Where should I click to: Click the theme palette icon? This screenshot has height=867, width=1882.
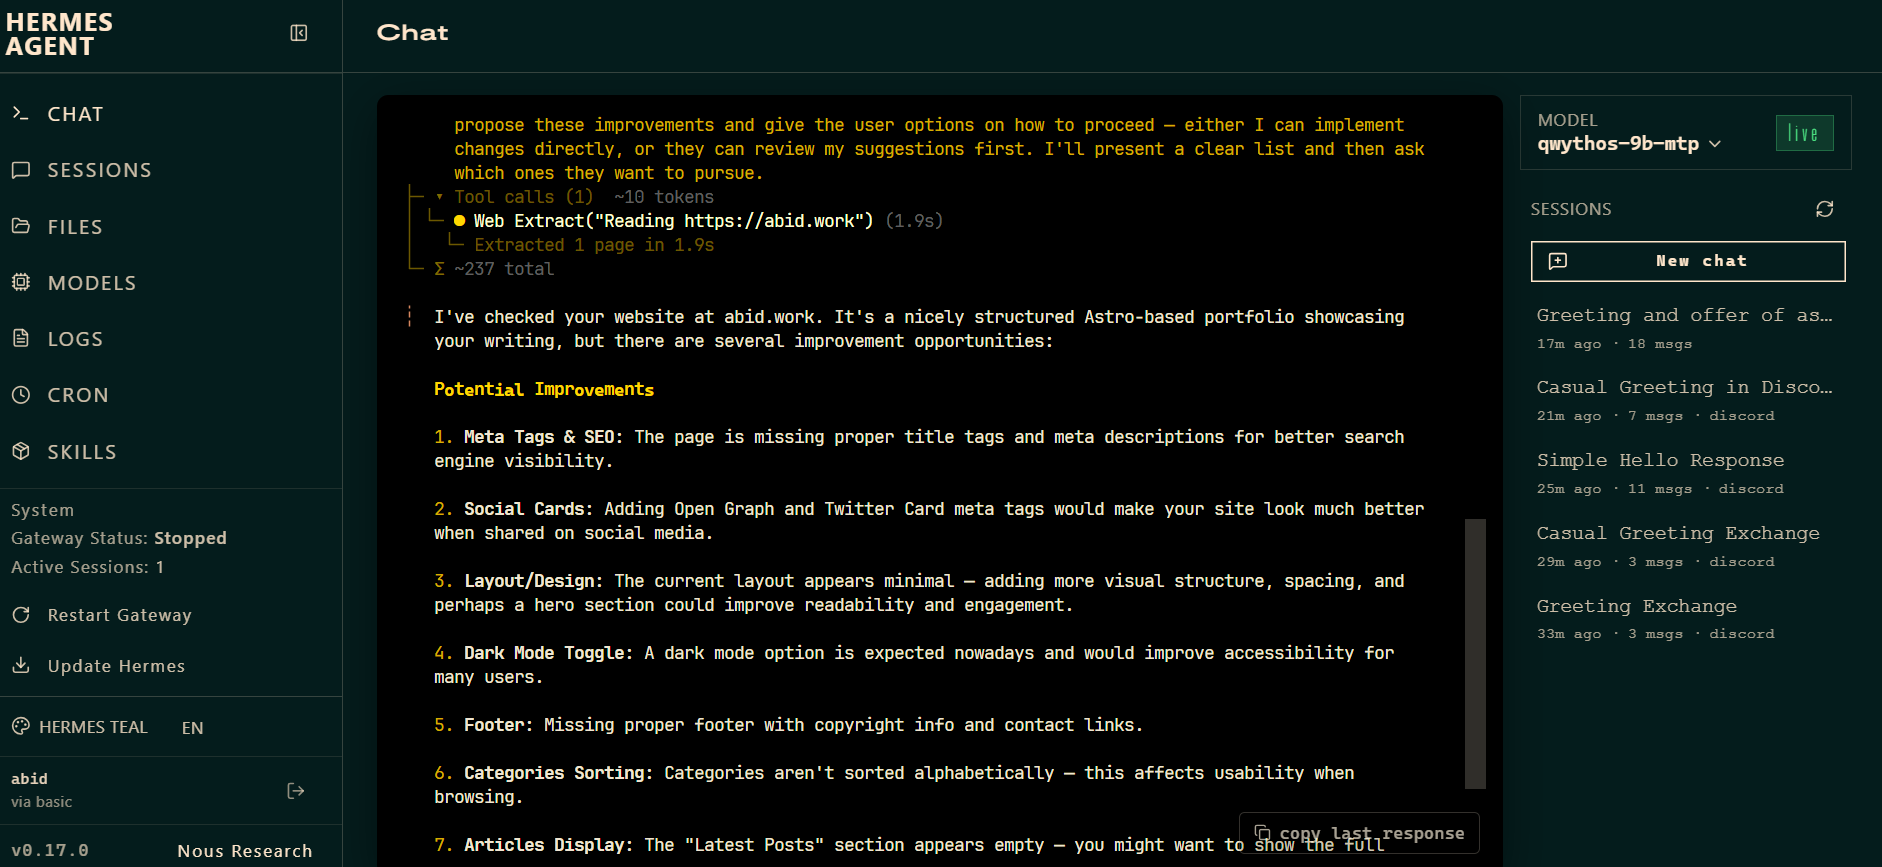pyautogui.click(x=20, y=726)
